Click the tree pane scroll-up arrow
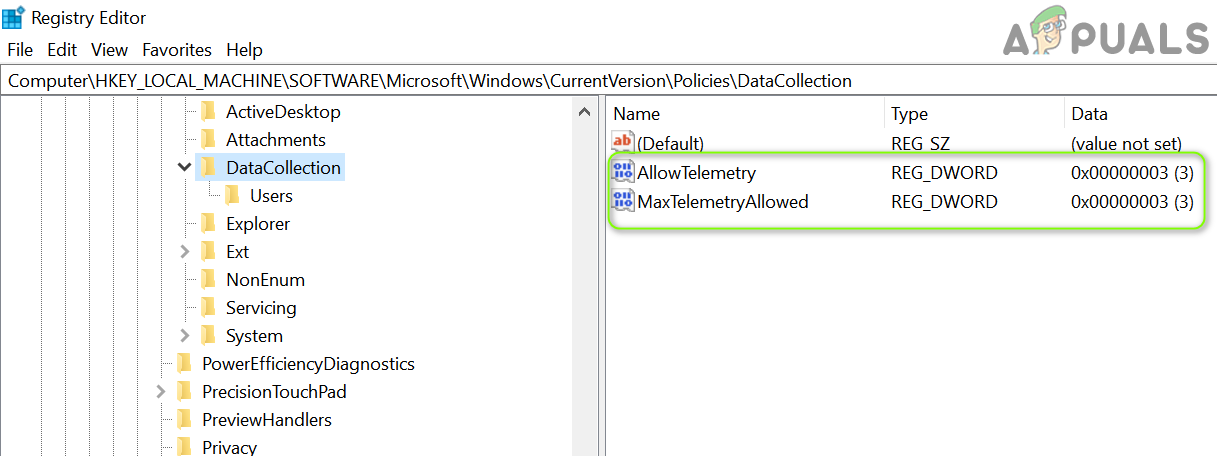1217x456 pixels. [585, 112]
